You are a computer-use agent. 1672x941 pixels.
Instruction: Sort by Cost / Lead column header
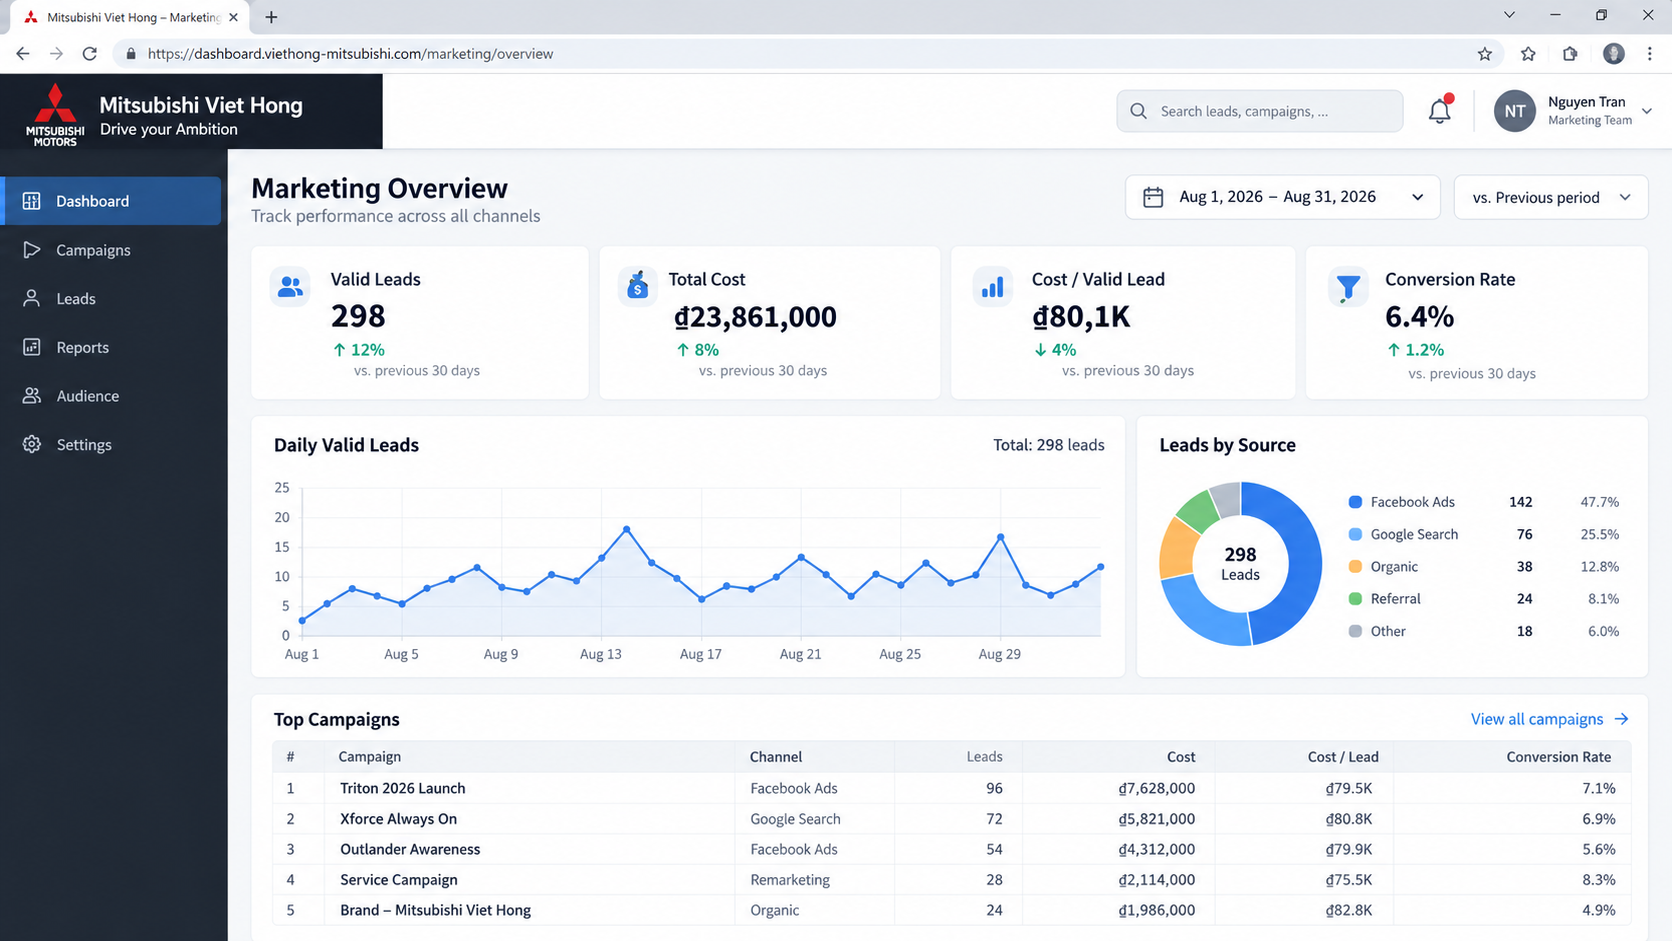click(1343, 757)
